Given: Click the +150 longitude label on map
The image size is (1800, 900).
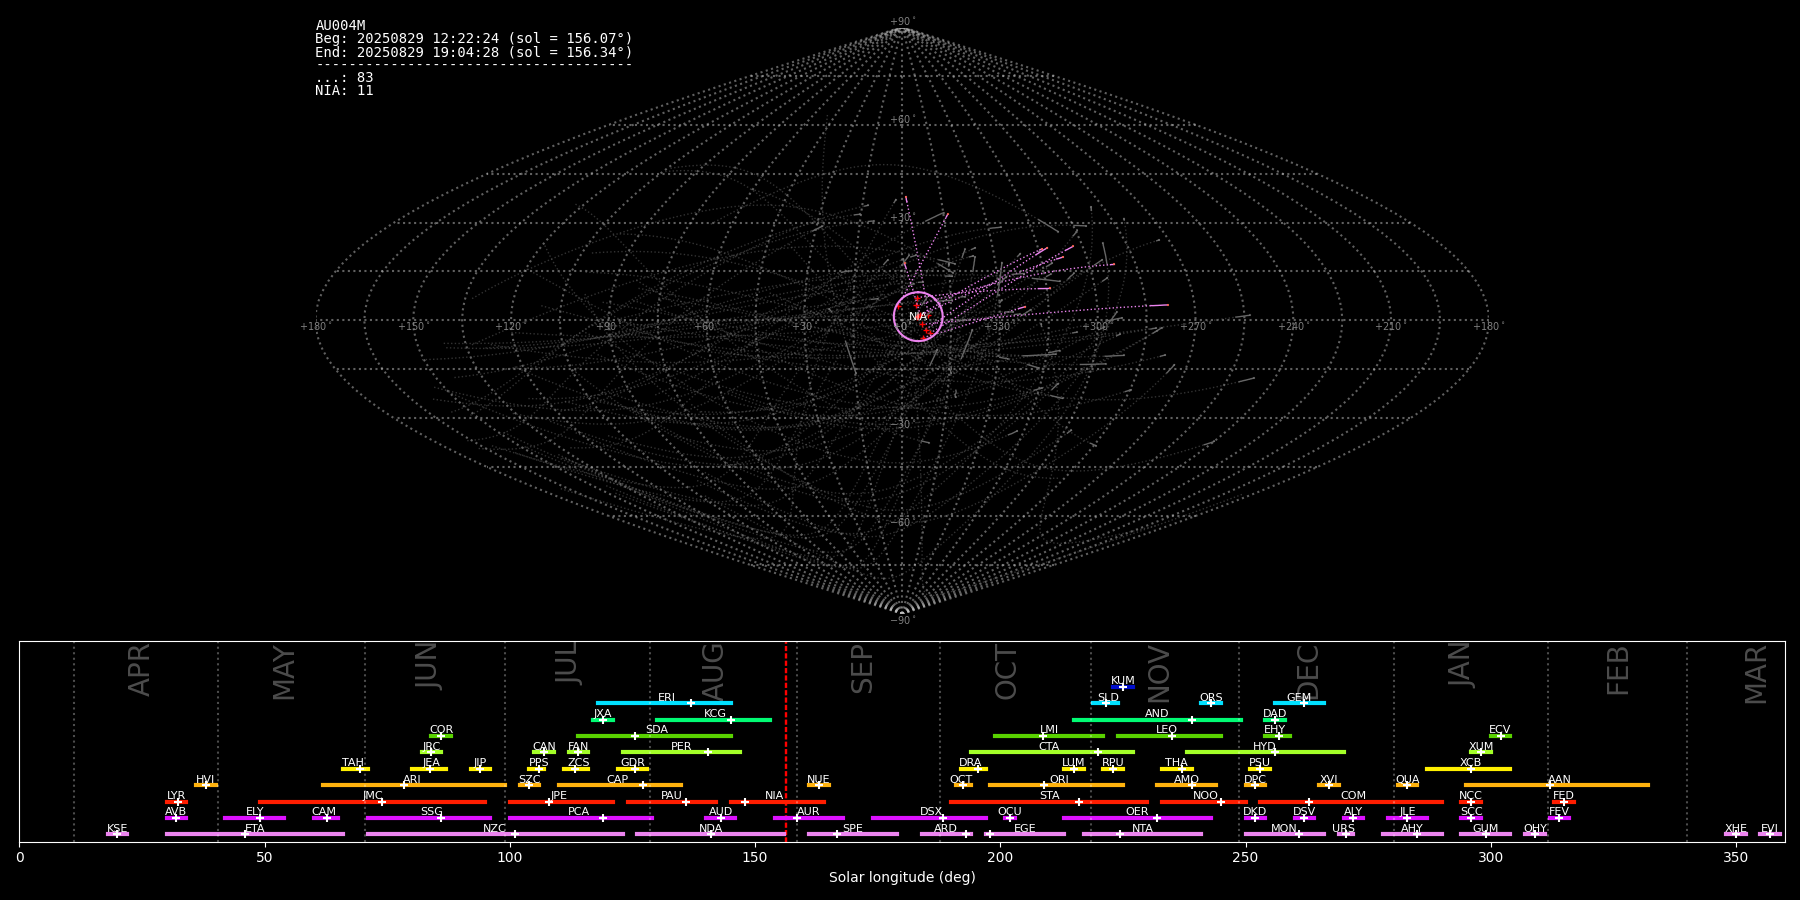Looking at the screenshot, I should pyautogui.click(x=411, y=327).
